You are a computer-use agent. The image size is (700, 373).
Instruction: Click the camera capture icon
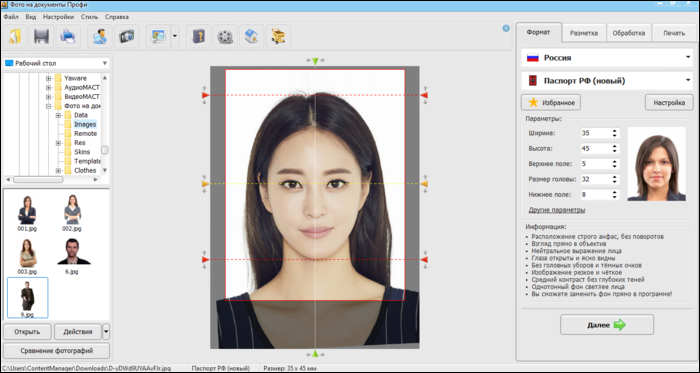(x=127, y=37)
